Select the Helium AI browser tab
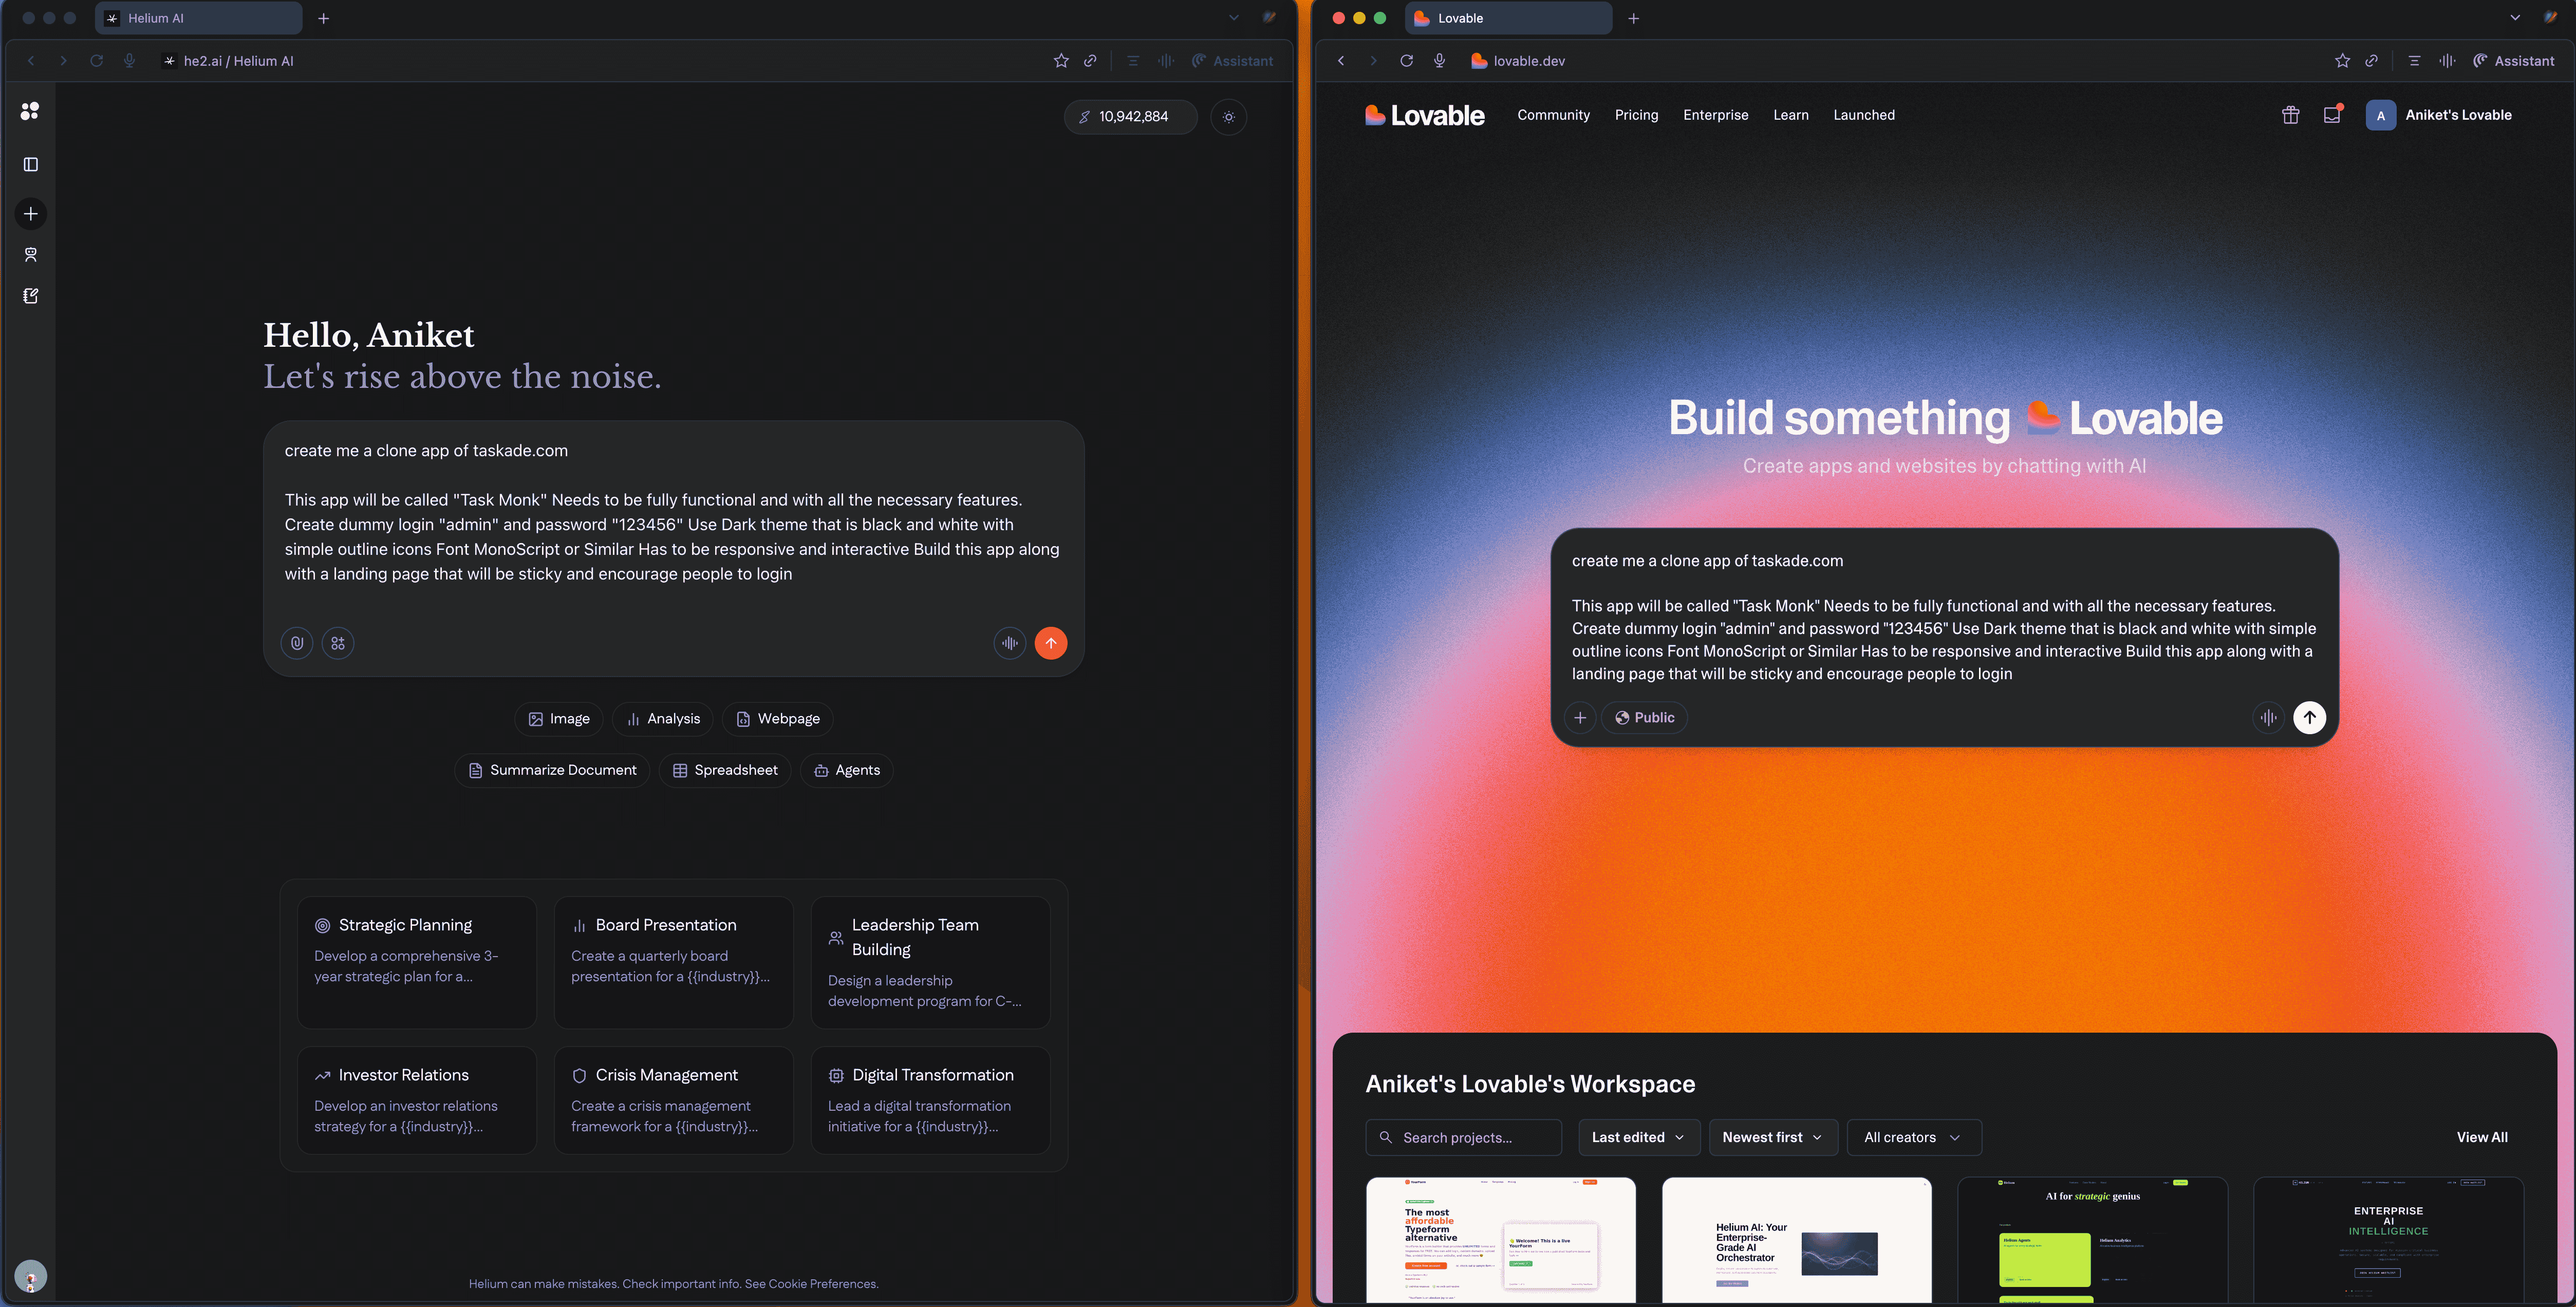This screenshot has width=2576, height=1307. pos(198,18)
